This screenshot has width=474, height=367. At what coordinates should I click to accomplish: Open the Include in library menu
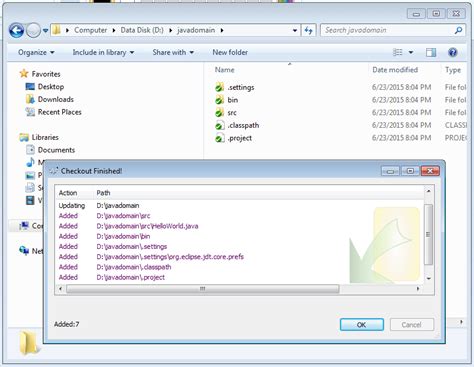coord(103,52)
